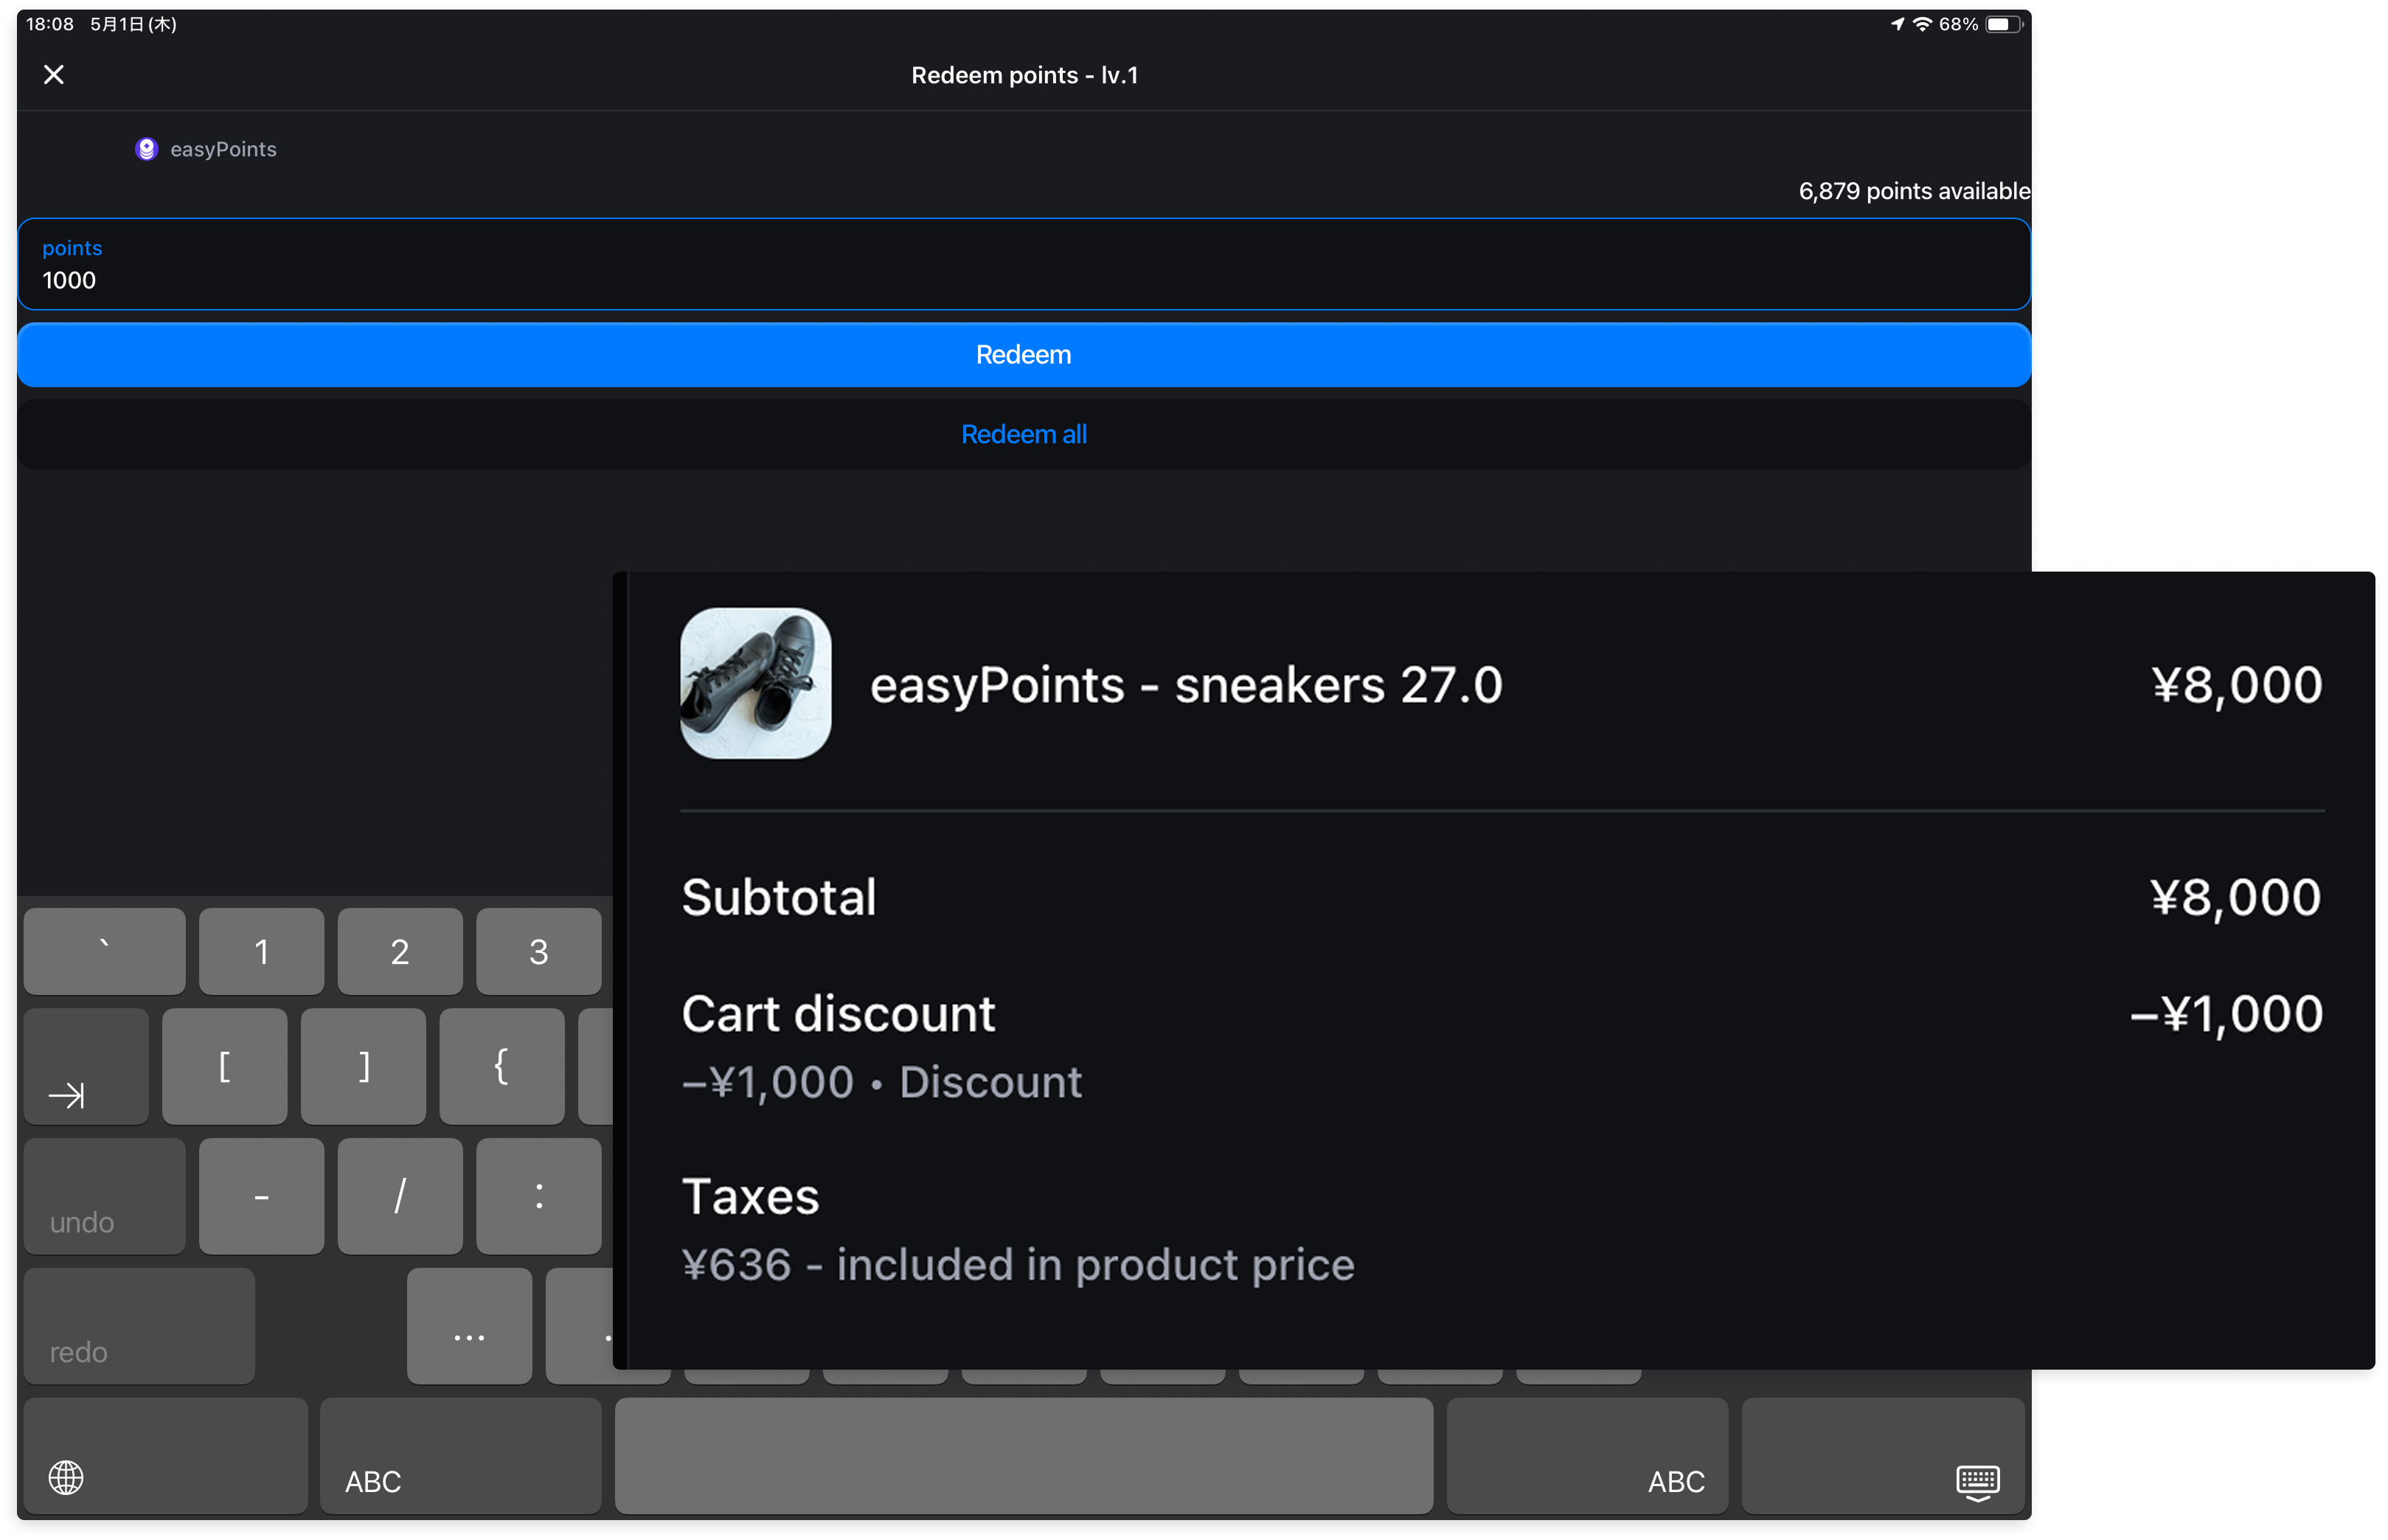
Task: Tap the redo key
Action: click(x=139, y=1326)
